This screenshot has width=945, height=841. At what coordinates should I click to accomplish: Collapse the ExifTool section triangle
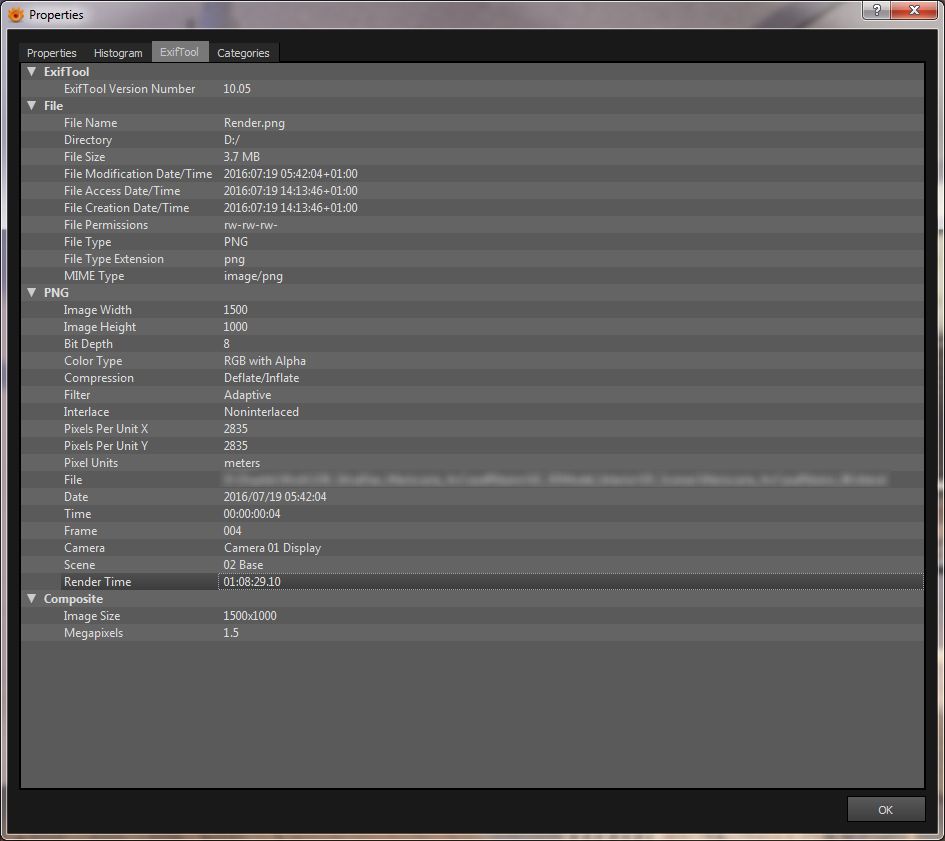(x=32, y=71)
